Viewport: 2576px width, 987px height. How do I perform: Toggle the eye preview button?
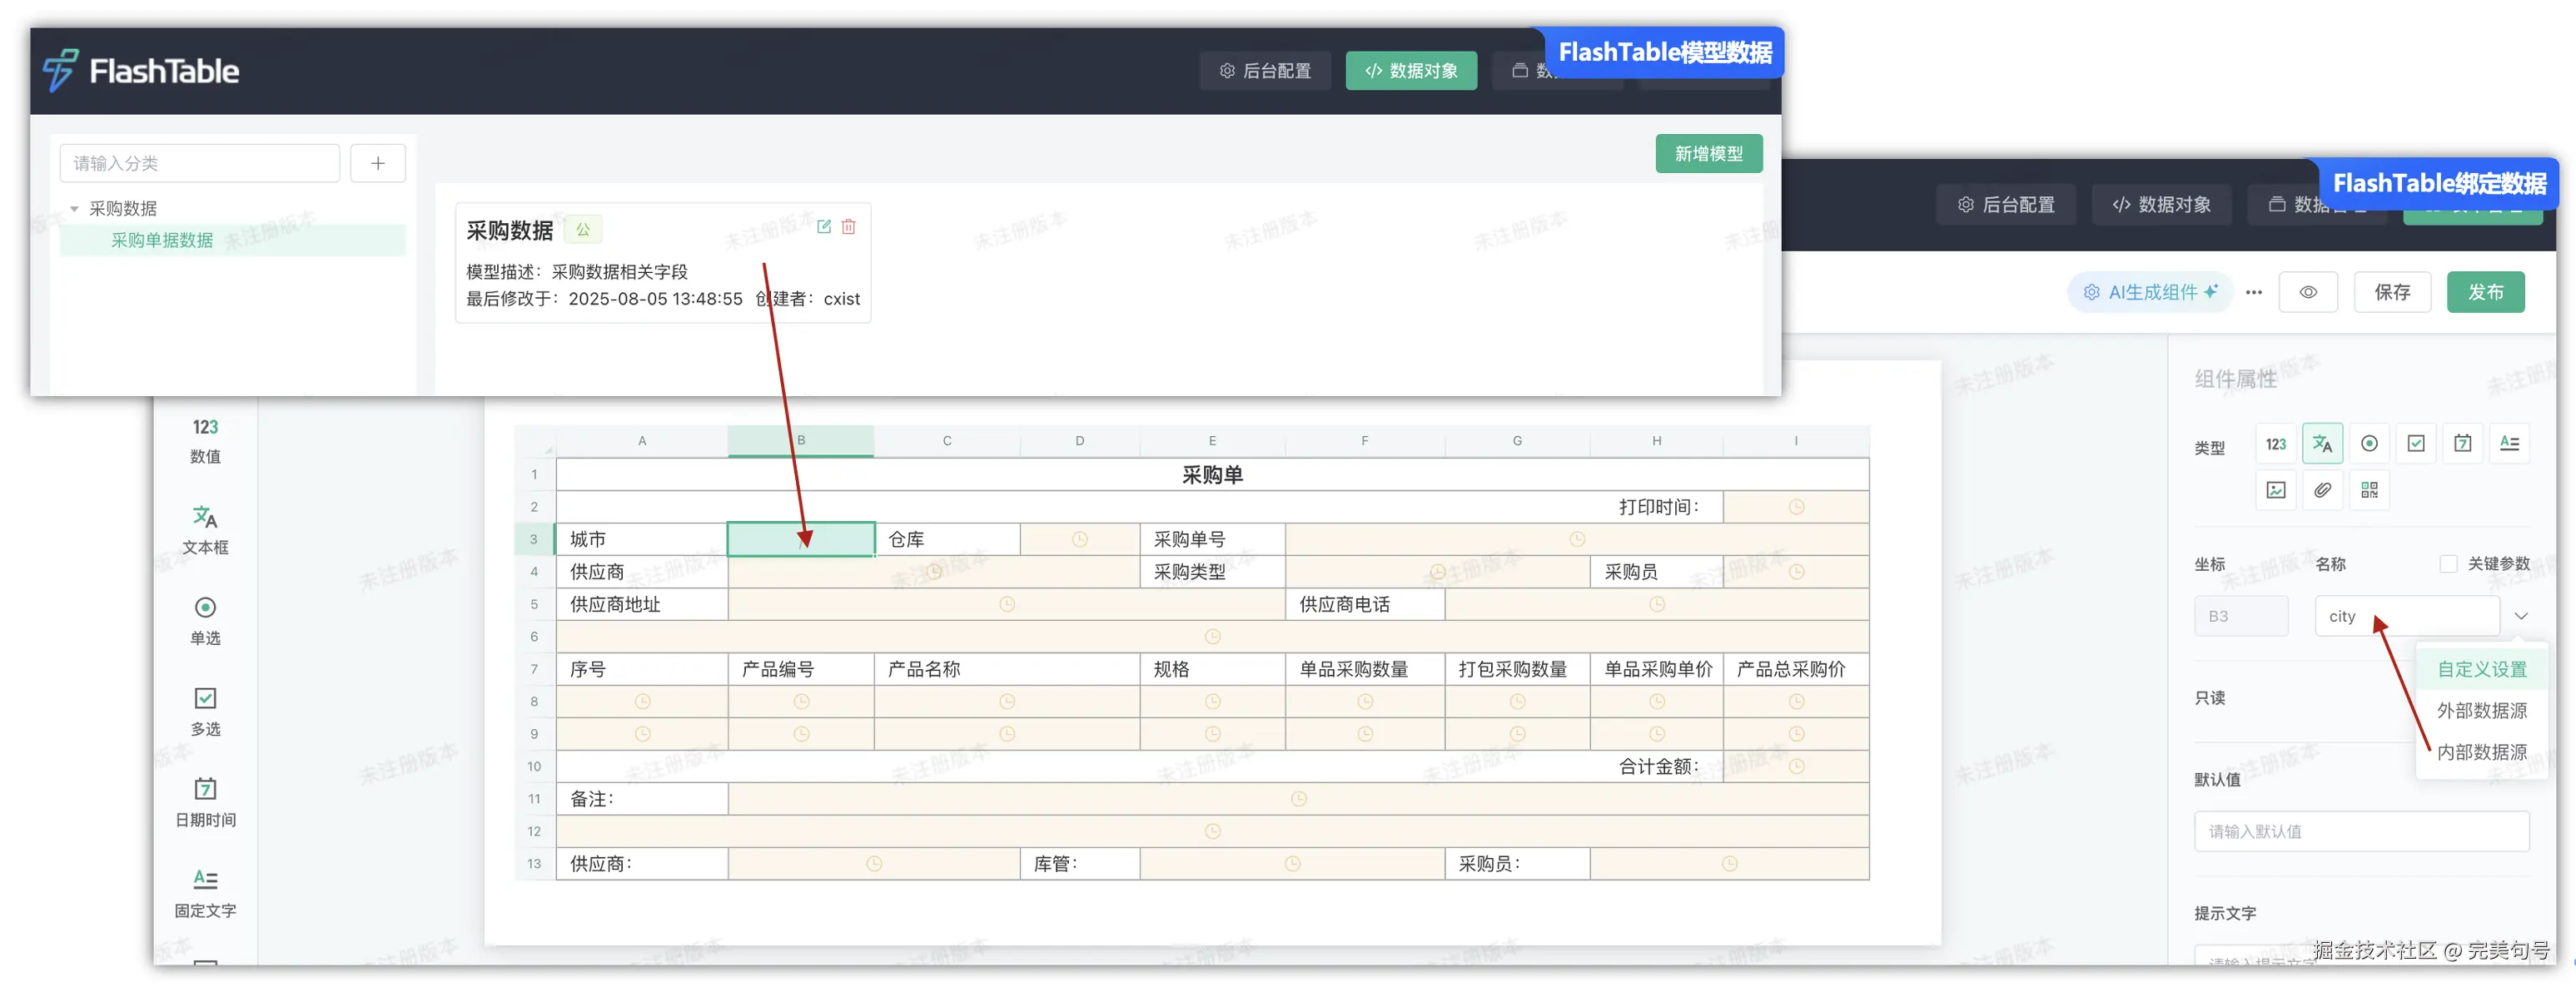click(x=2308, y=292)
